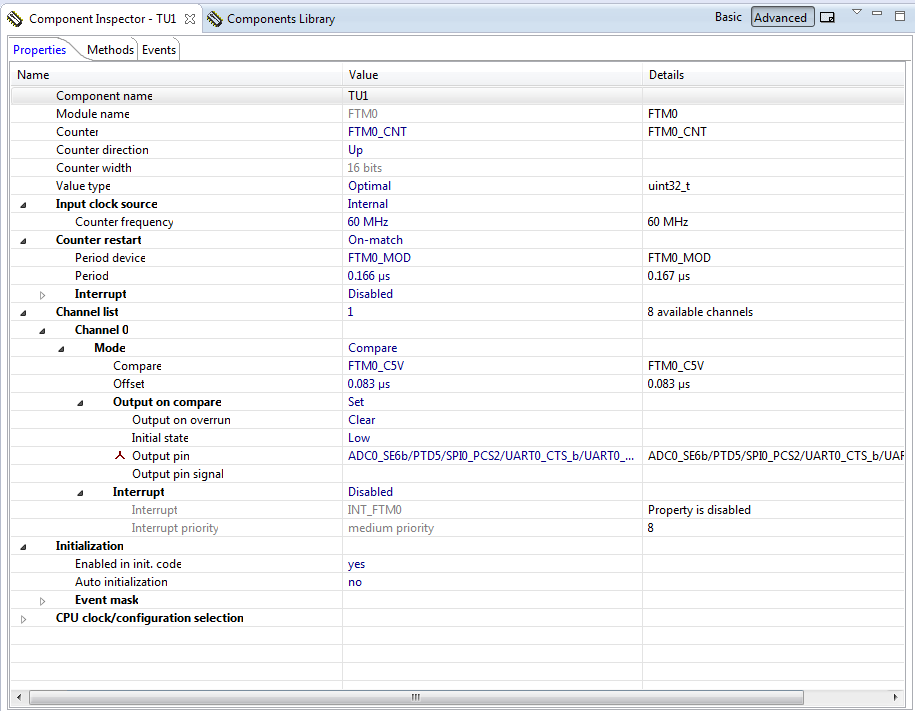Click the Component Inspector chip icon

pos(15,19)
